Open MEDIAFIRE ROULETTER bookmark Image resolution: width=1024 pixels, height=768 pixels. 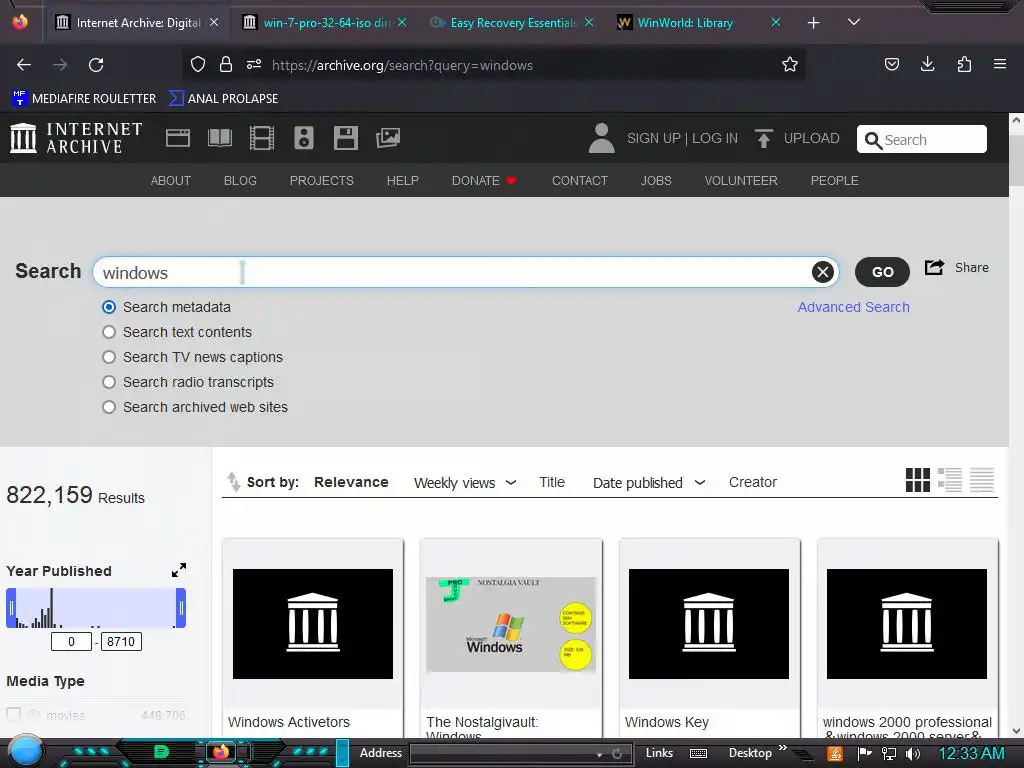[84, 99]
